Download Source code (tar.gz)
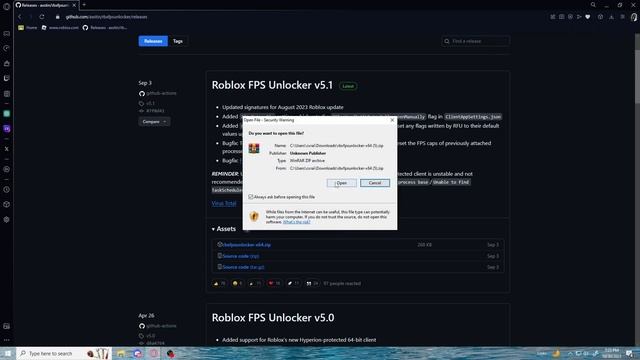 (243, 267)
